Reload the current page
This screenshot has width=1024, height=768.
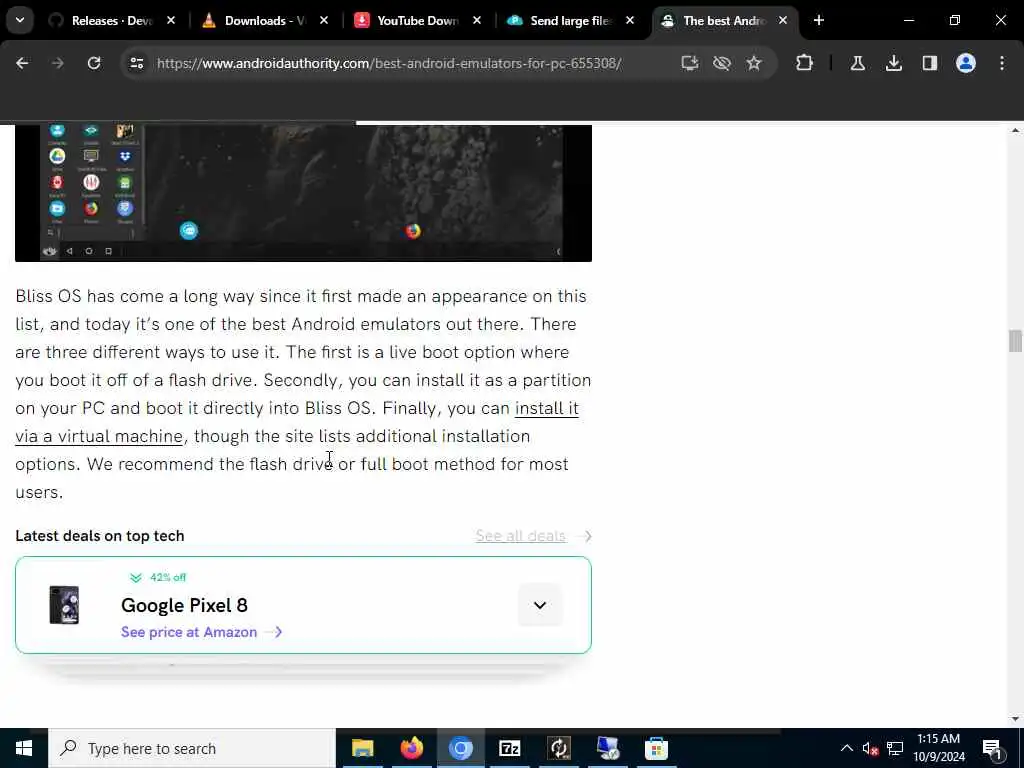pyautogui.click(x=94, y=63)
